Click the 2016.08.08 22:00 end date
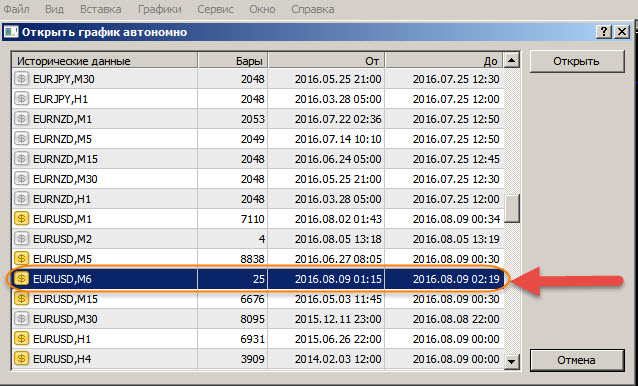 click(456, 319)
